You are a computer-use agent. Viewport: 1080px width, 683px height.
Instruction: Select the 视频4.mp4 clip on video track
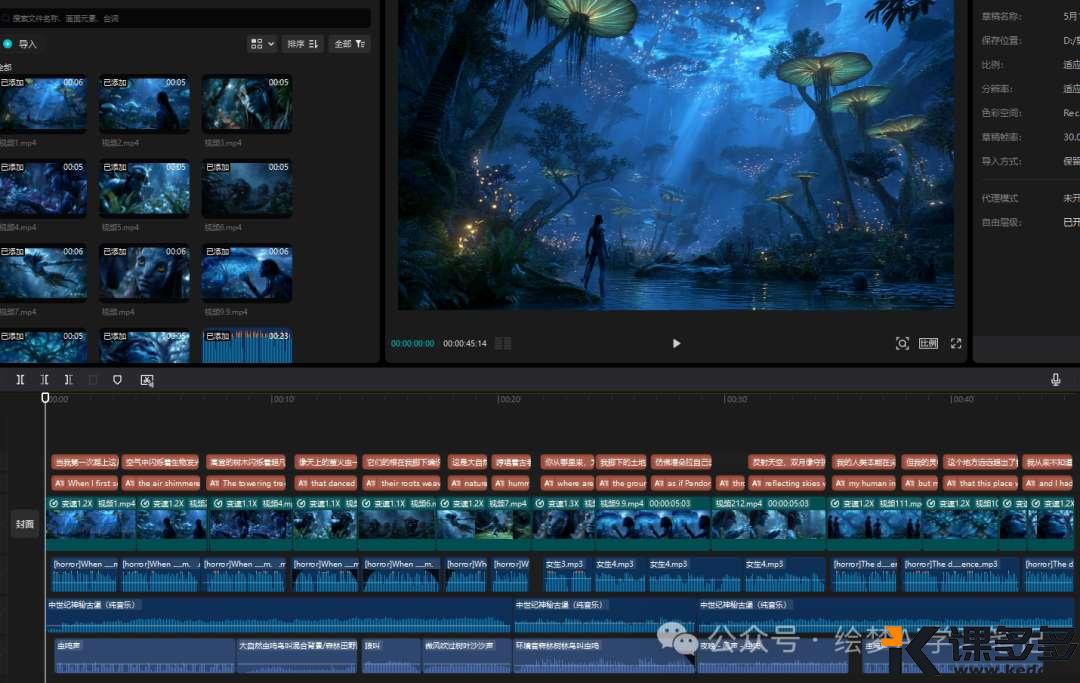click(x=249, y=523)
